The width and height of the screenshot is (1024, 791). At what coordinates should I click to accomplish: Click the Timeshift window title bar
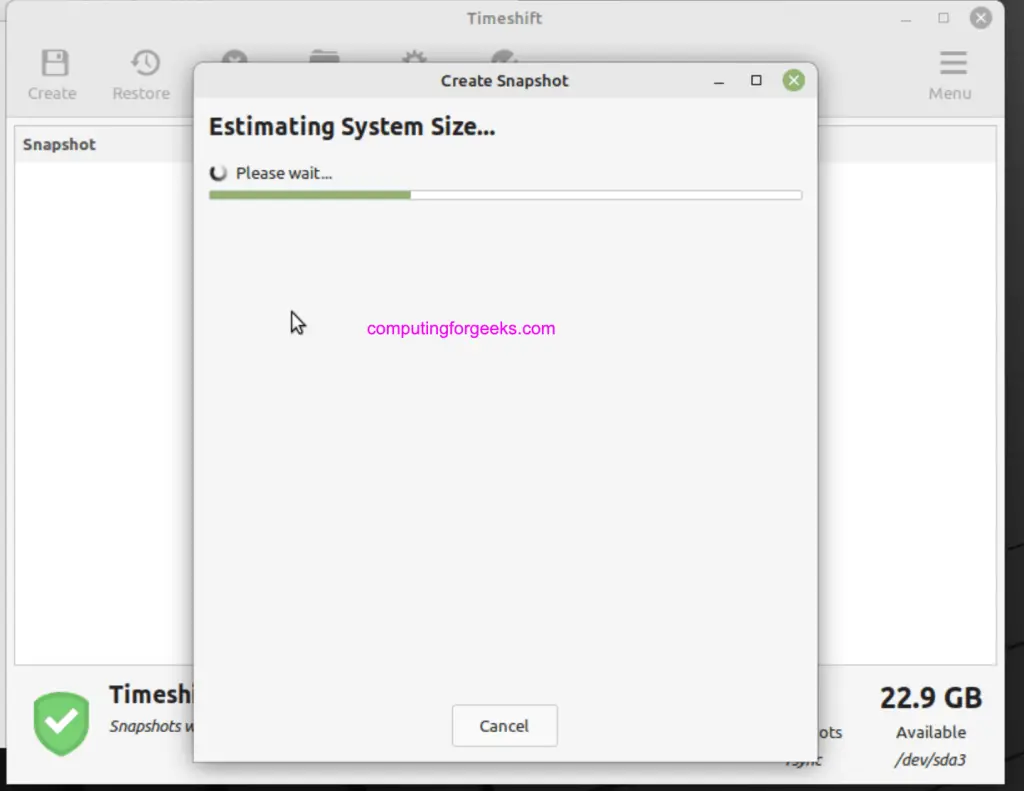504,18
